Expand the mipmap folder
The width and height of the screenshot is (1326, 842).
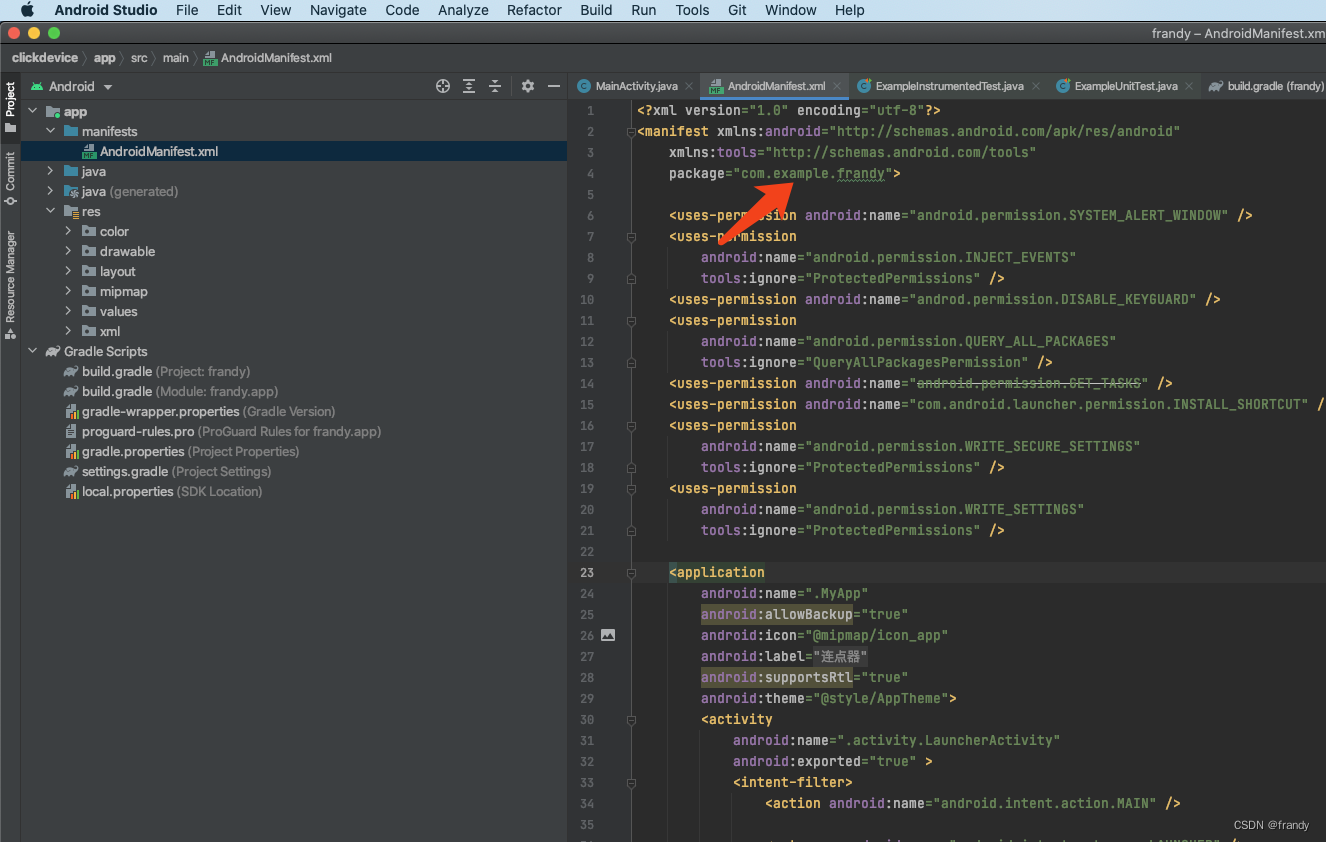click(x=68, y=292)
